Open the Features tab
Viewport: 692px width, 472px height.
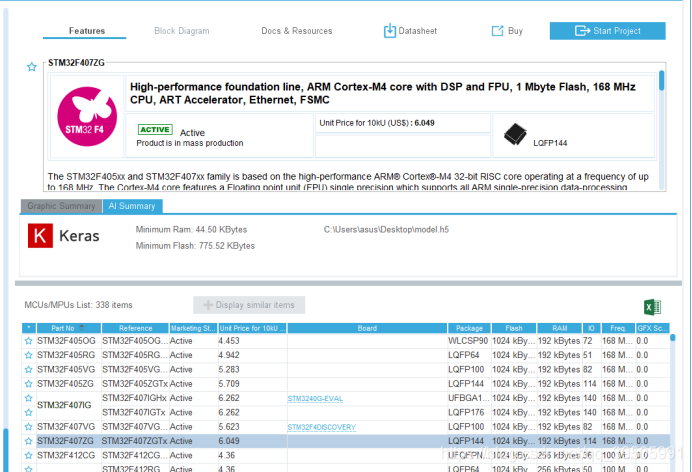[x=86, y=31]
